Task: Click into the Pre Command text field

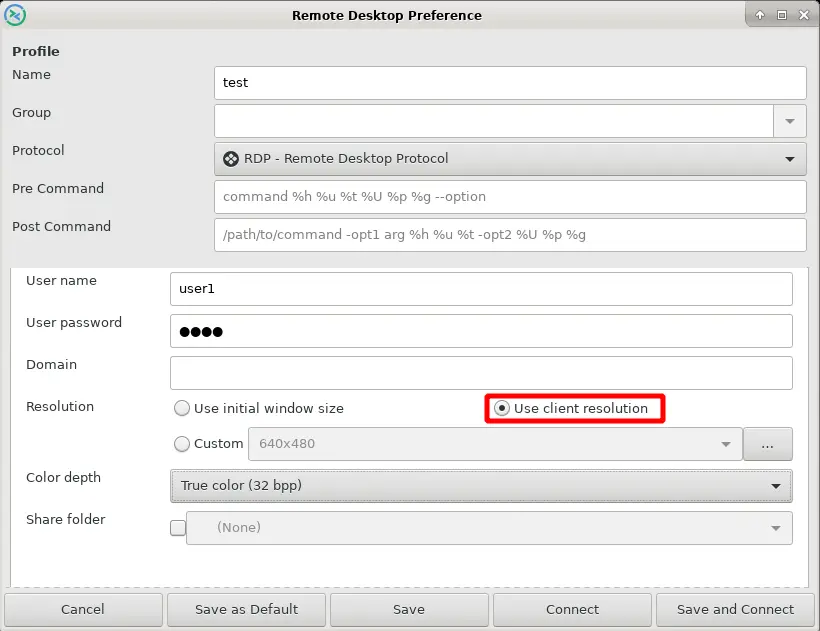Action: coord(510,197)
